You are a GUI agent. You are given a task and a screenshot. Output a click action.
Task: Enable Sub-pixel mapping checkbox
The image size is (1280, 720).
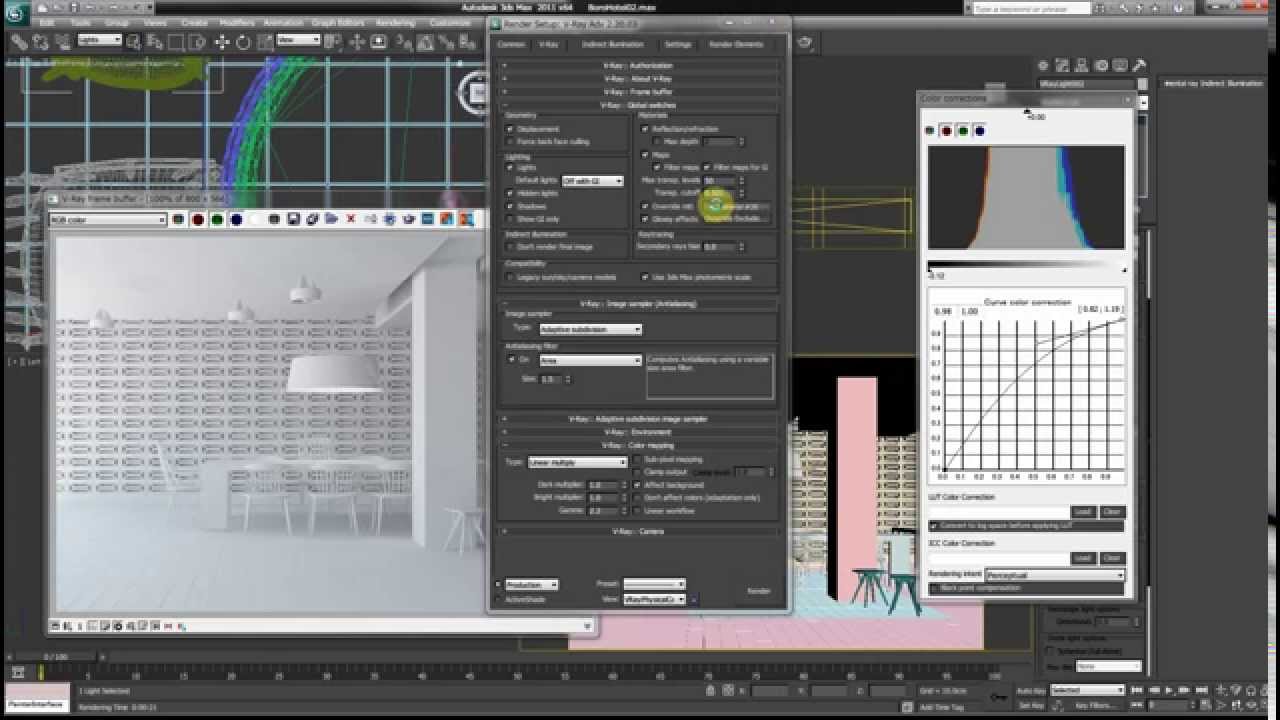click(638, 459)
